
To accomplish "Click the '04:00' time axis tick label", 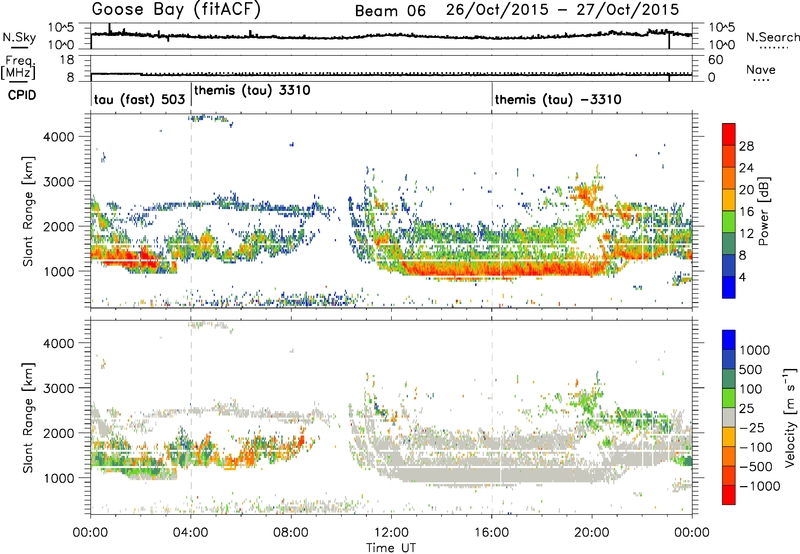I will 191,533.
